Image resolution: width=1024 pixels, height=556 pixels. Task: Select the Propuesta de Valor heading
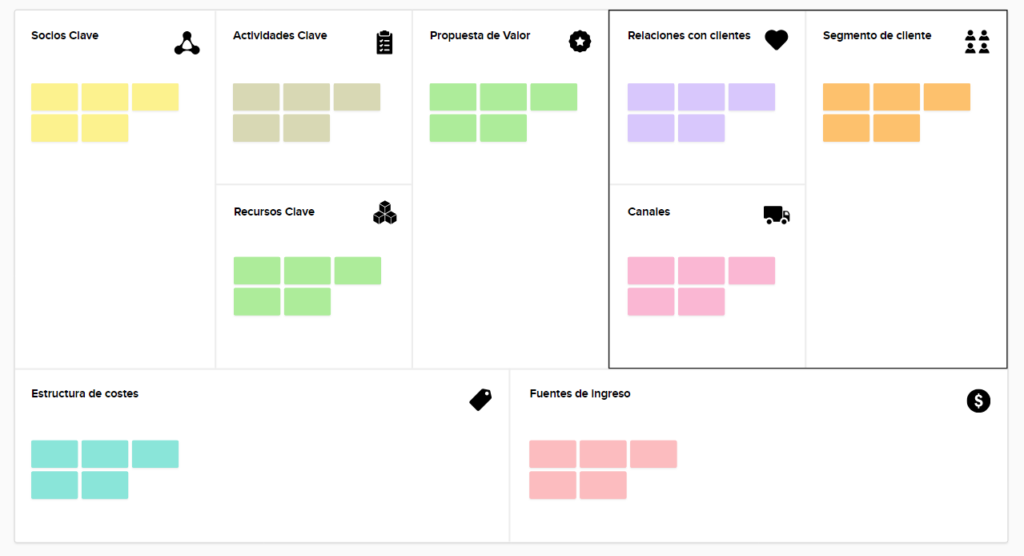pos(480,36)
